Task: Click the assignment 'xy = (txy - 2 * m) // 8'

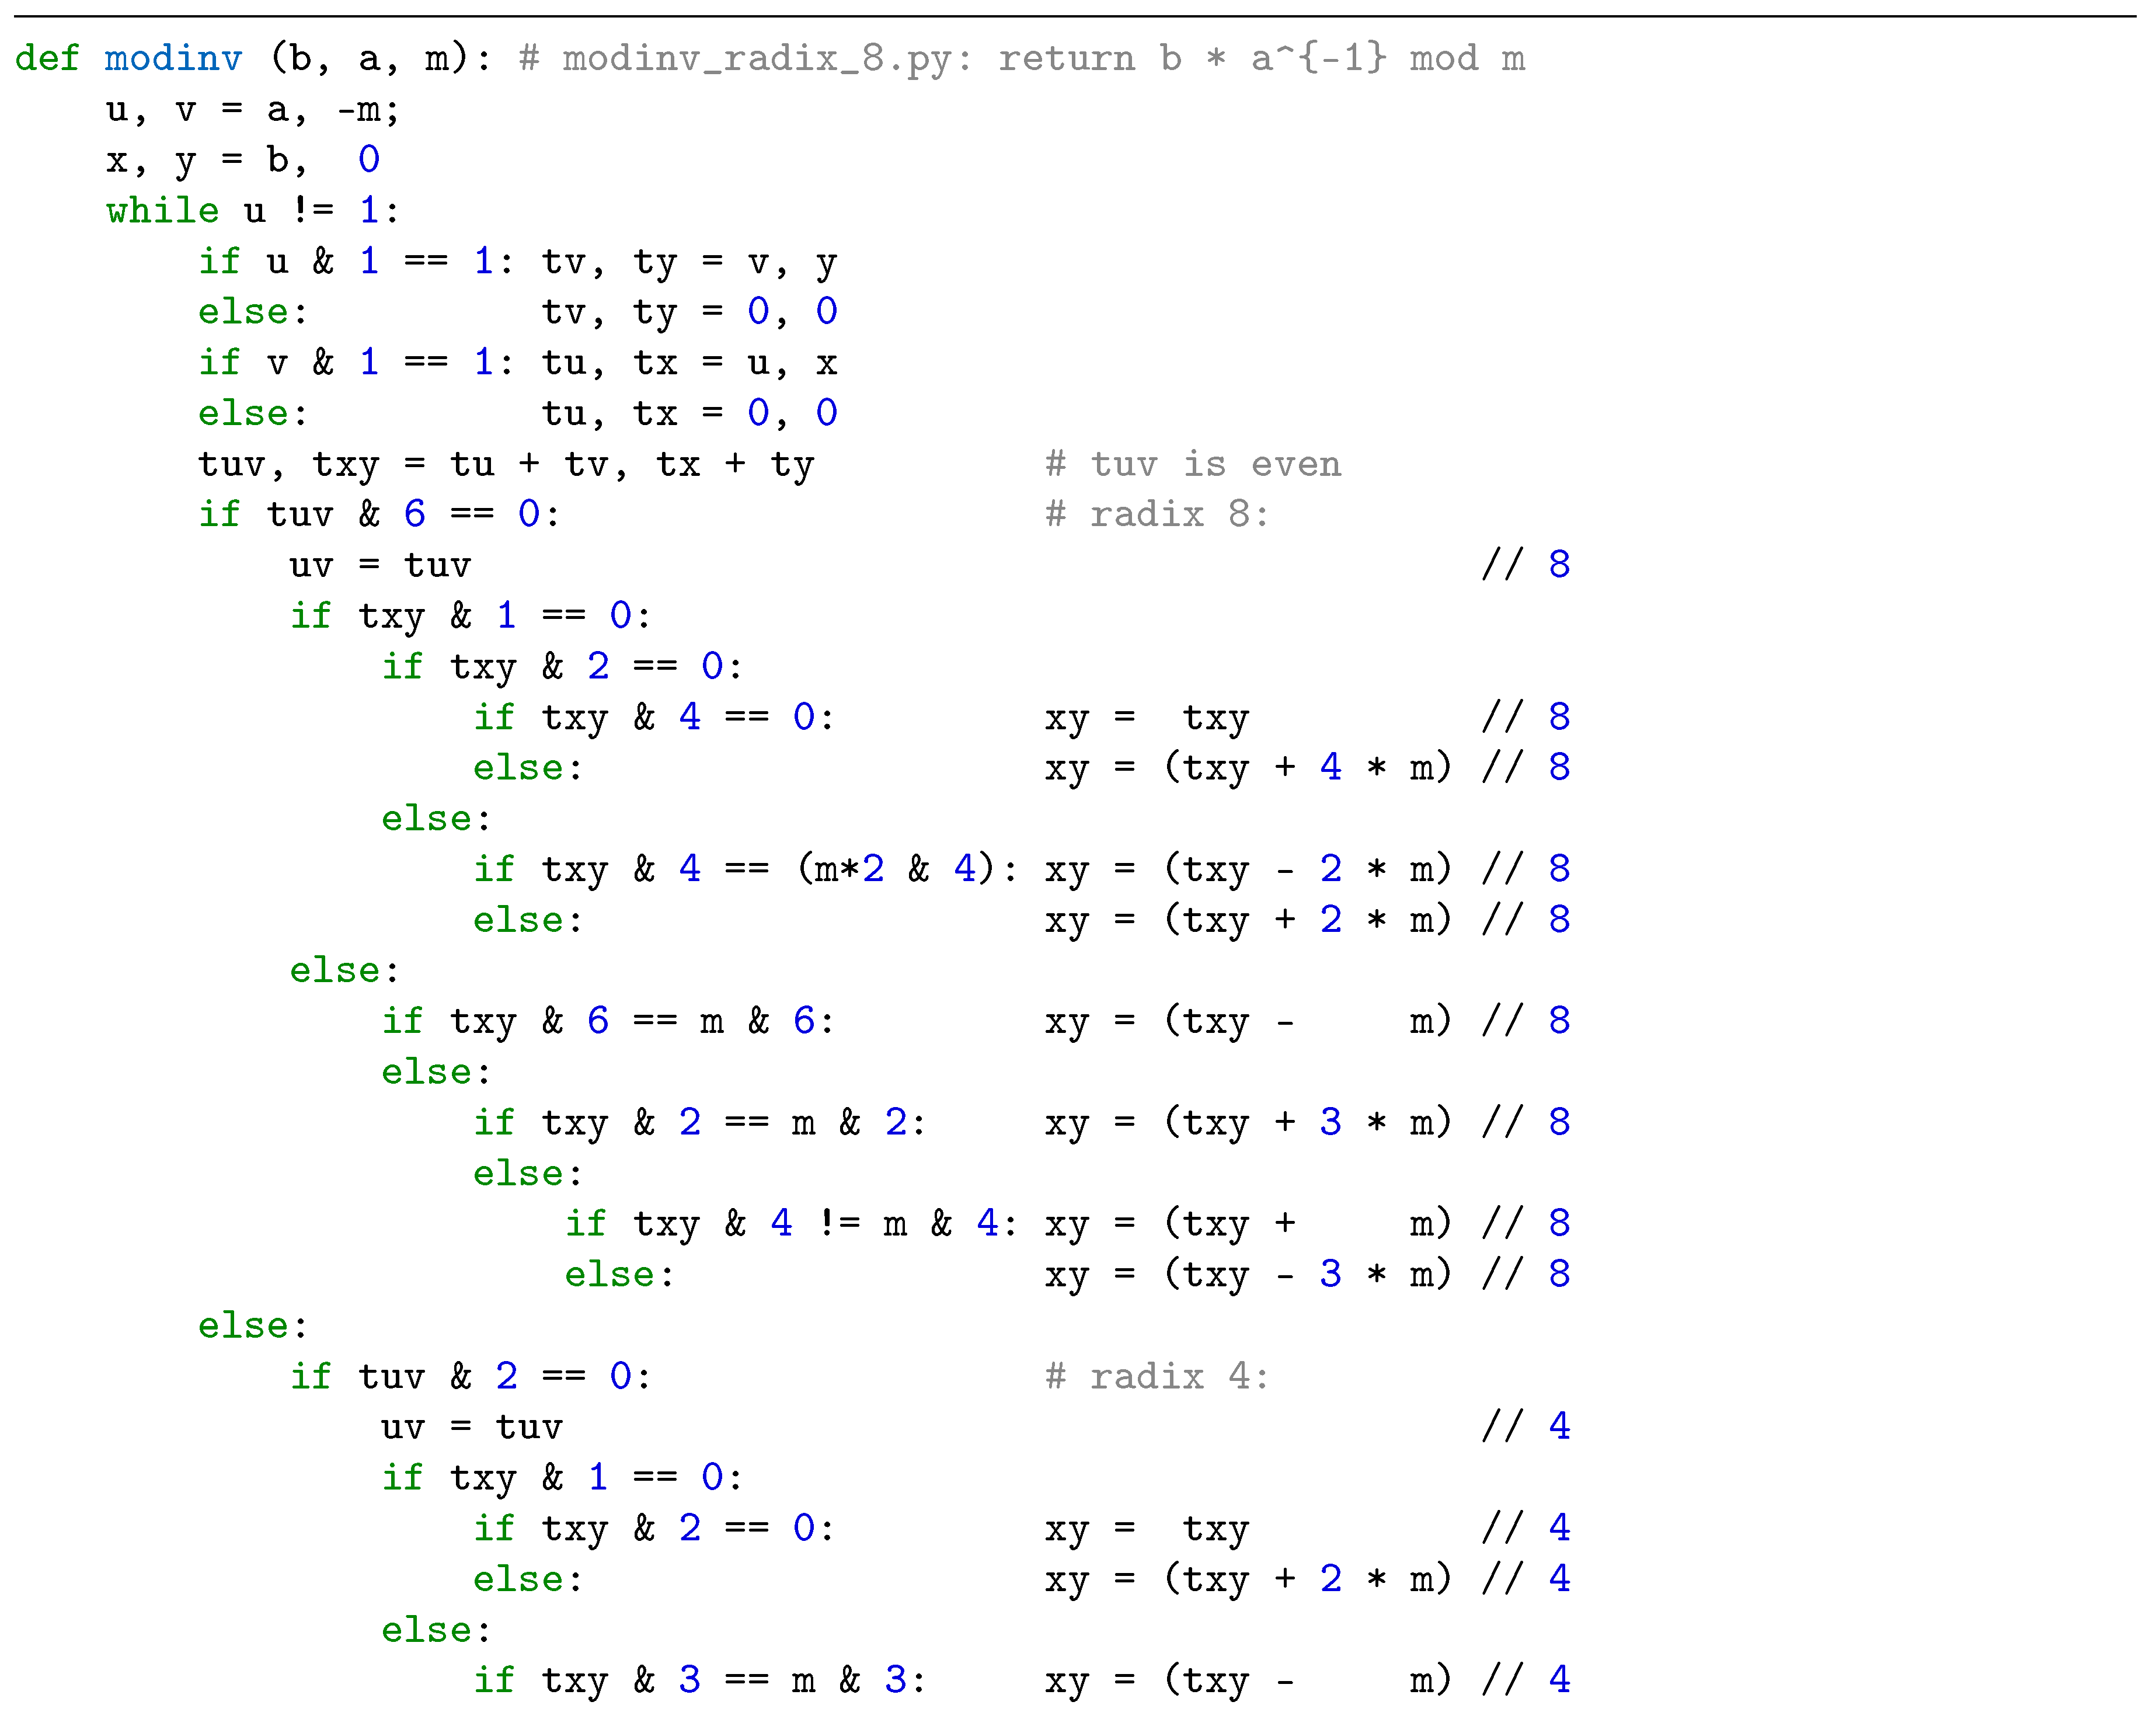Action: click(x=1307, y=870)
